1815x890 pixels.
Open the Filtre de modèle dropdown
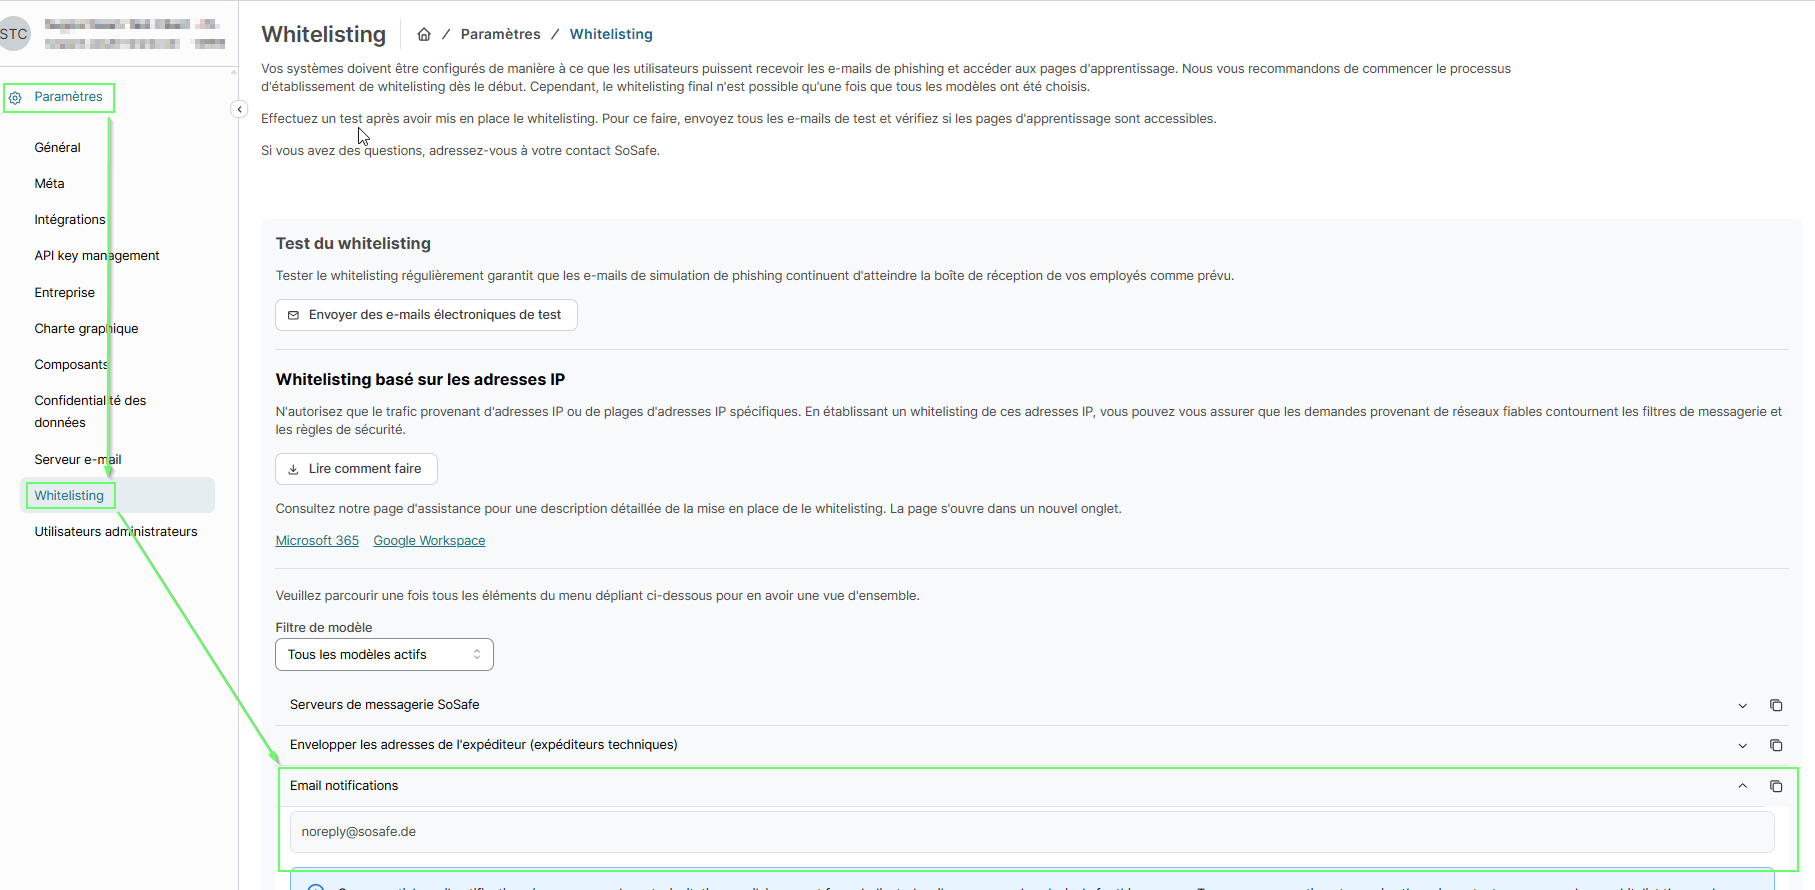pos(384,654)
